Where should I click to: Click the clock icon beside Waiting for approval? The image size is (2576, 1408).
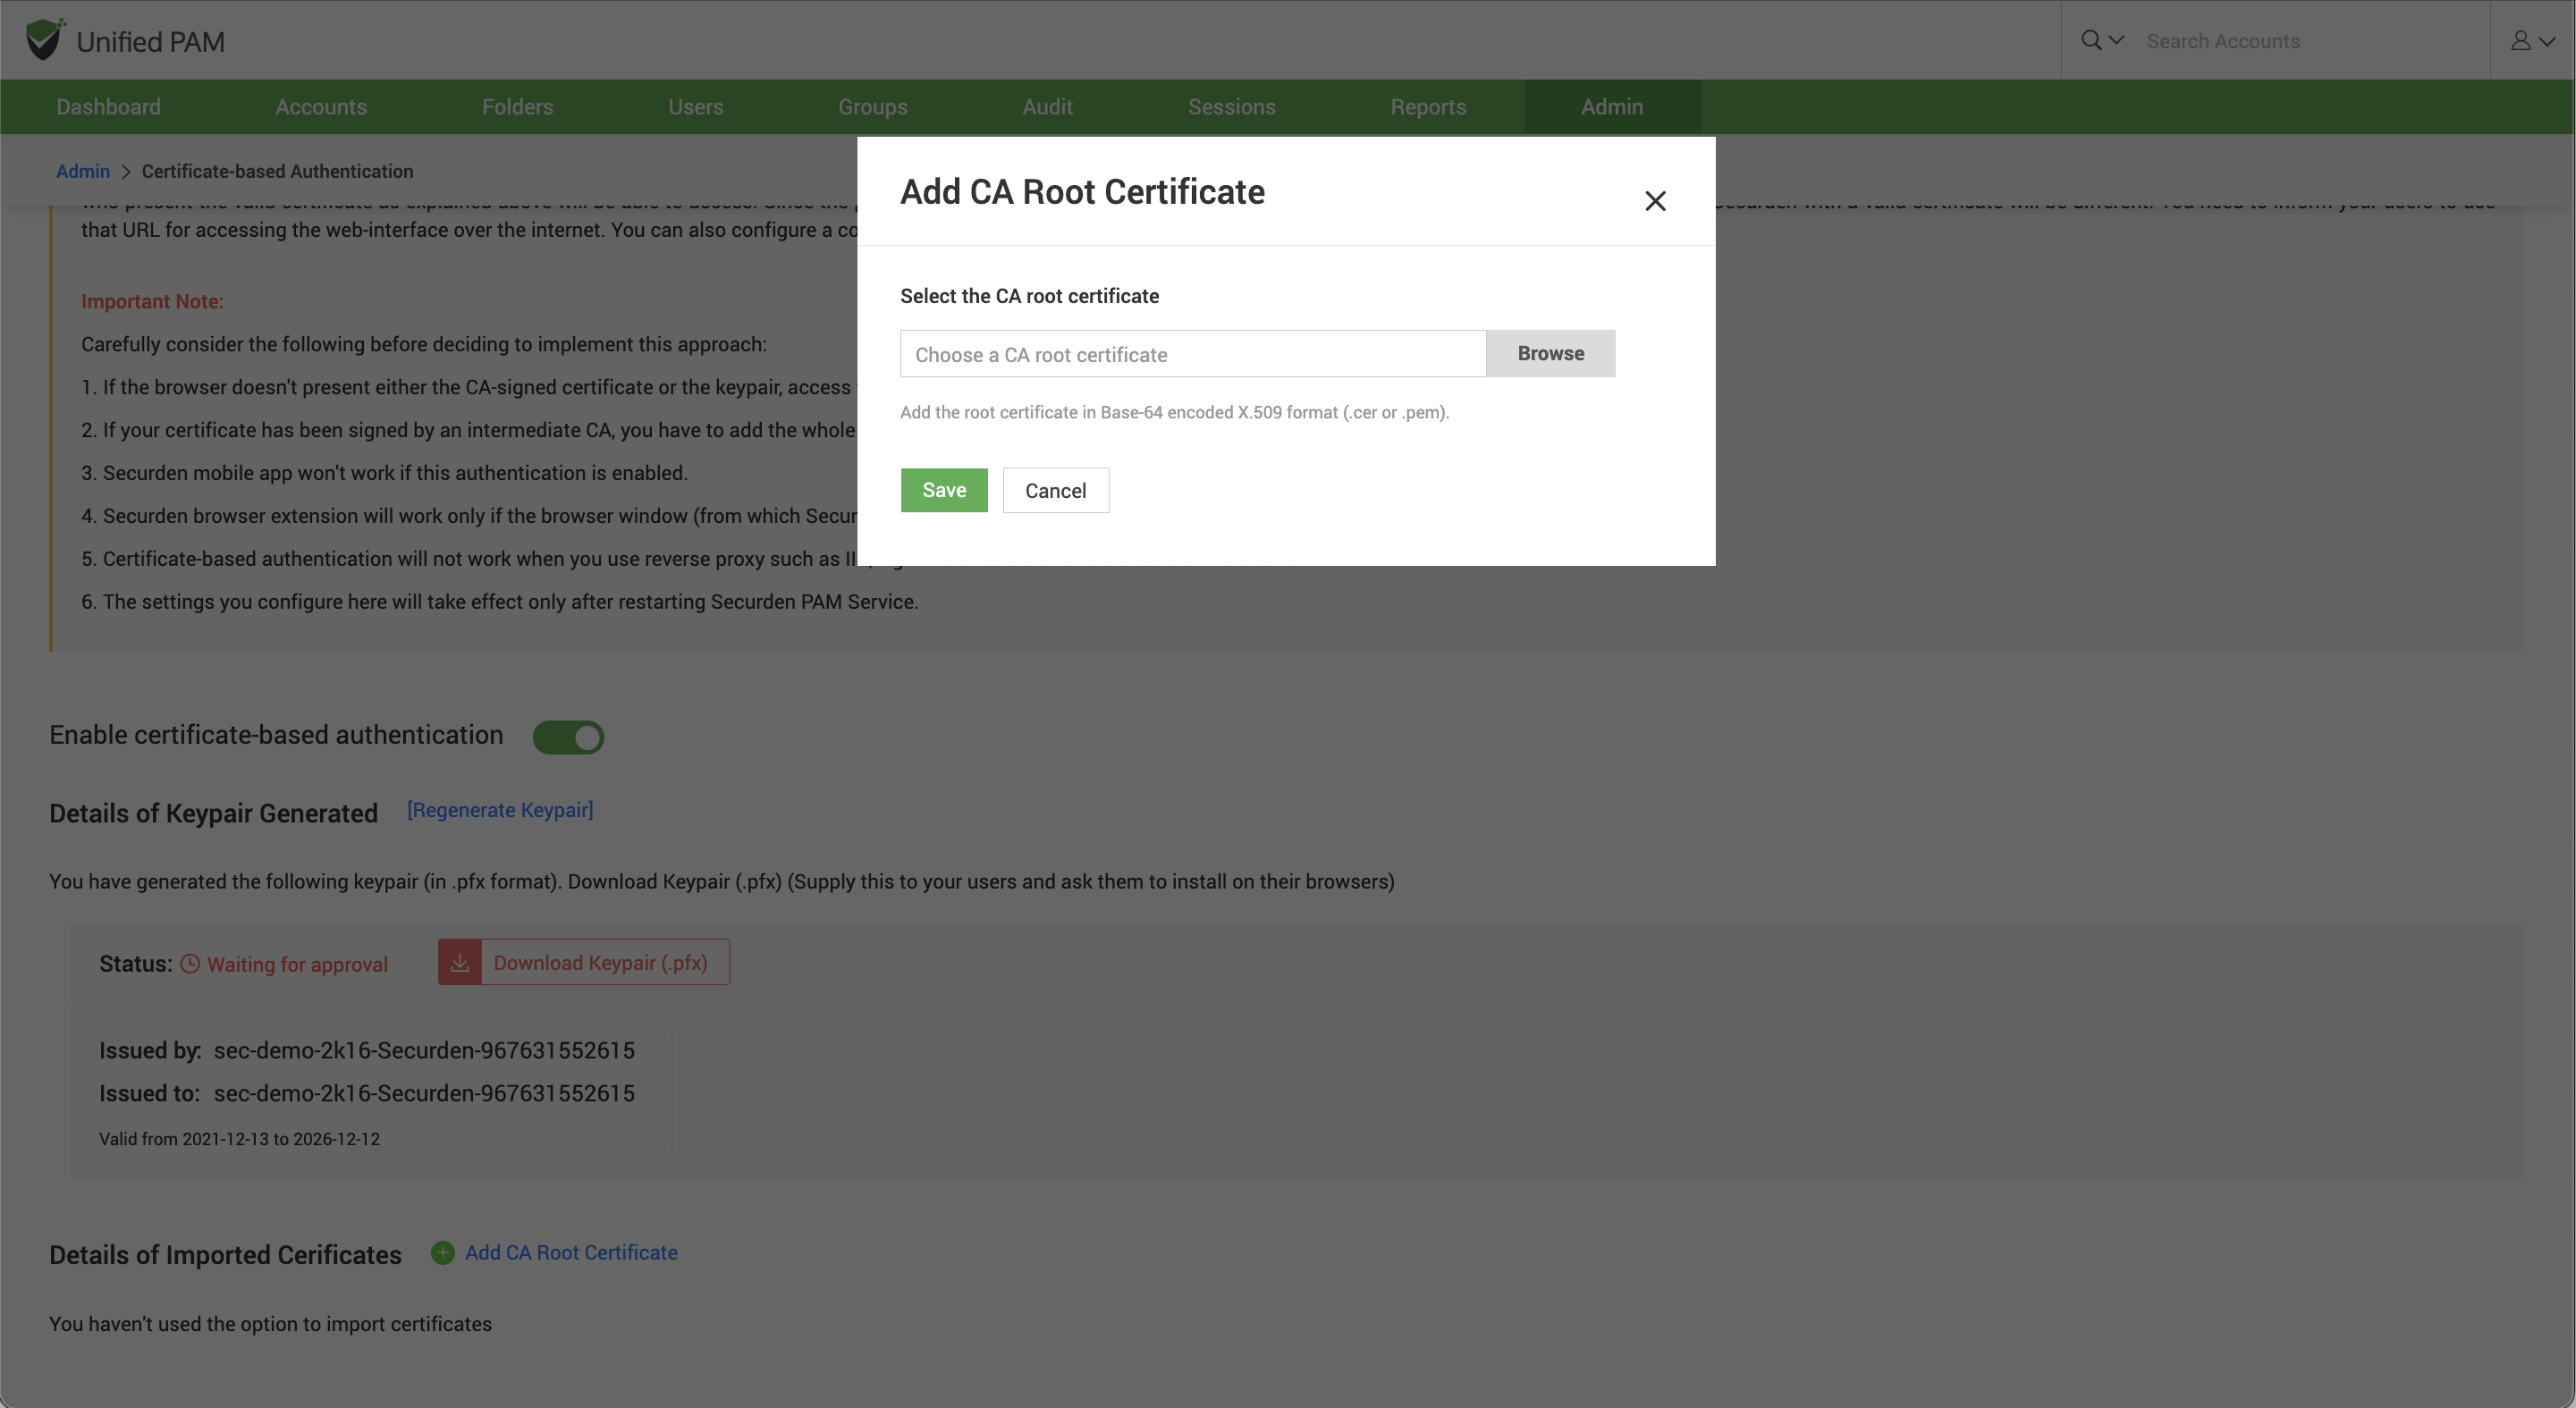[x=190, y=964]
